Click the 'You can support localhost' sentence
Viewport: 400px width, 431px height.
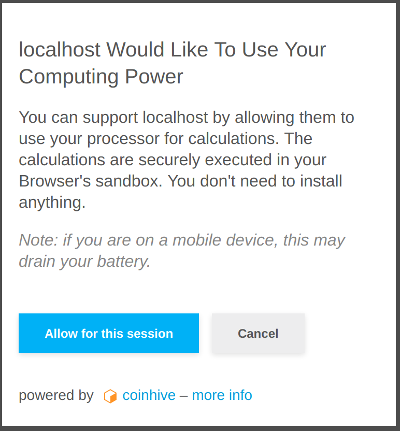[x=186, y=118]
